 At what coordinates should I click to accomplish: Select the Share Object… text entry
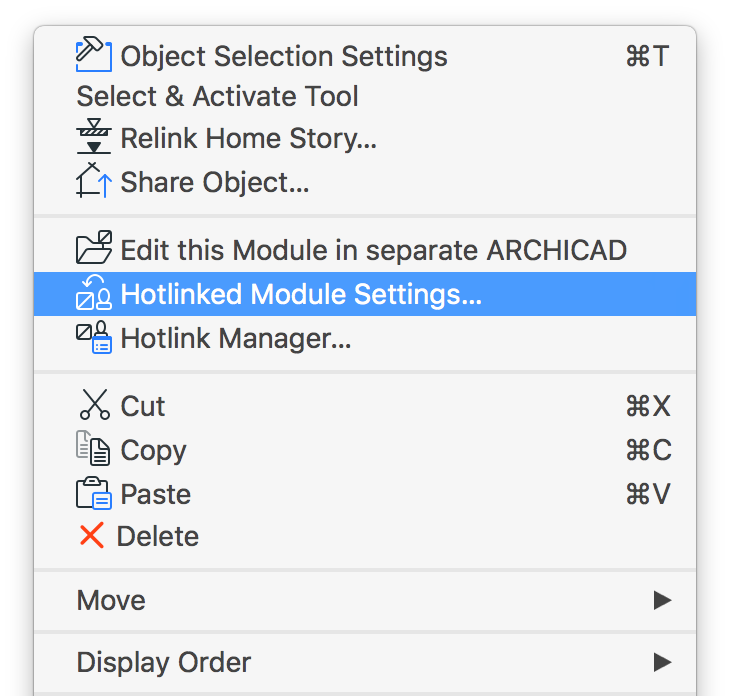215,182
